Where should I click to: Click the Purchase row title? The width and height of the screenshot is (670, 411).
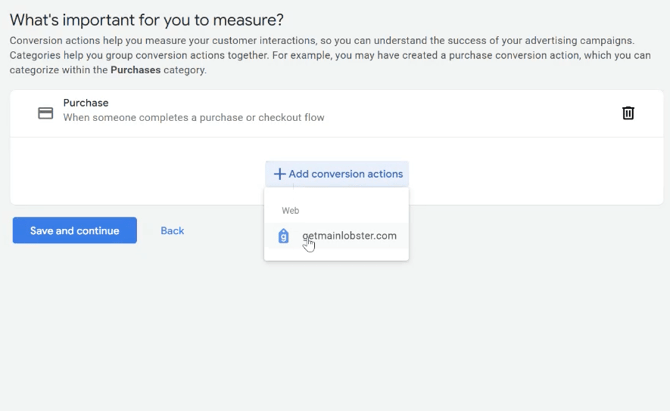tap(86, 103)
